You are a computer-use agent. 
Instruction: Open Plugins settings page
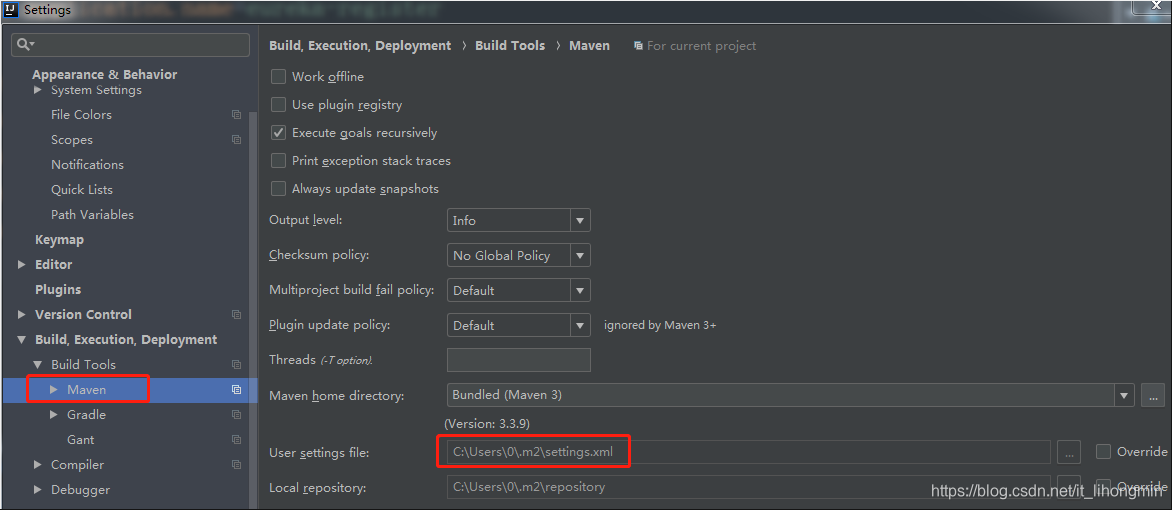pos(58,289)
